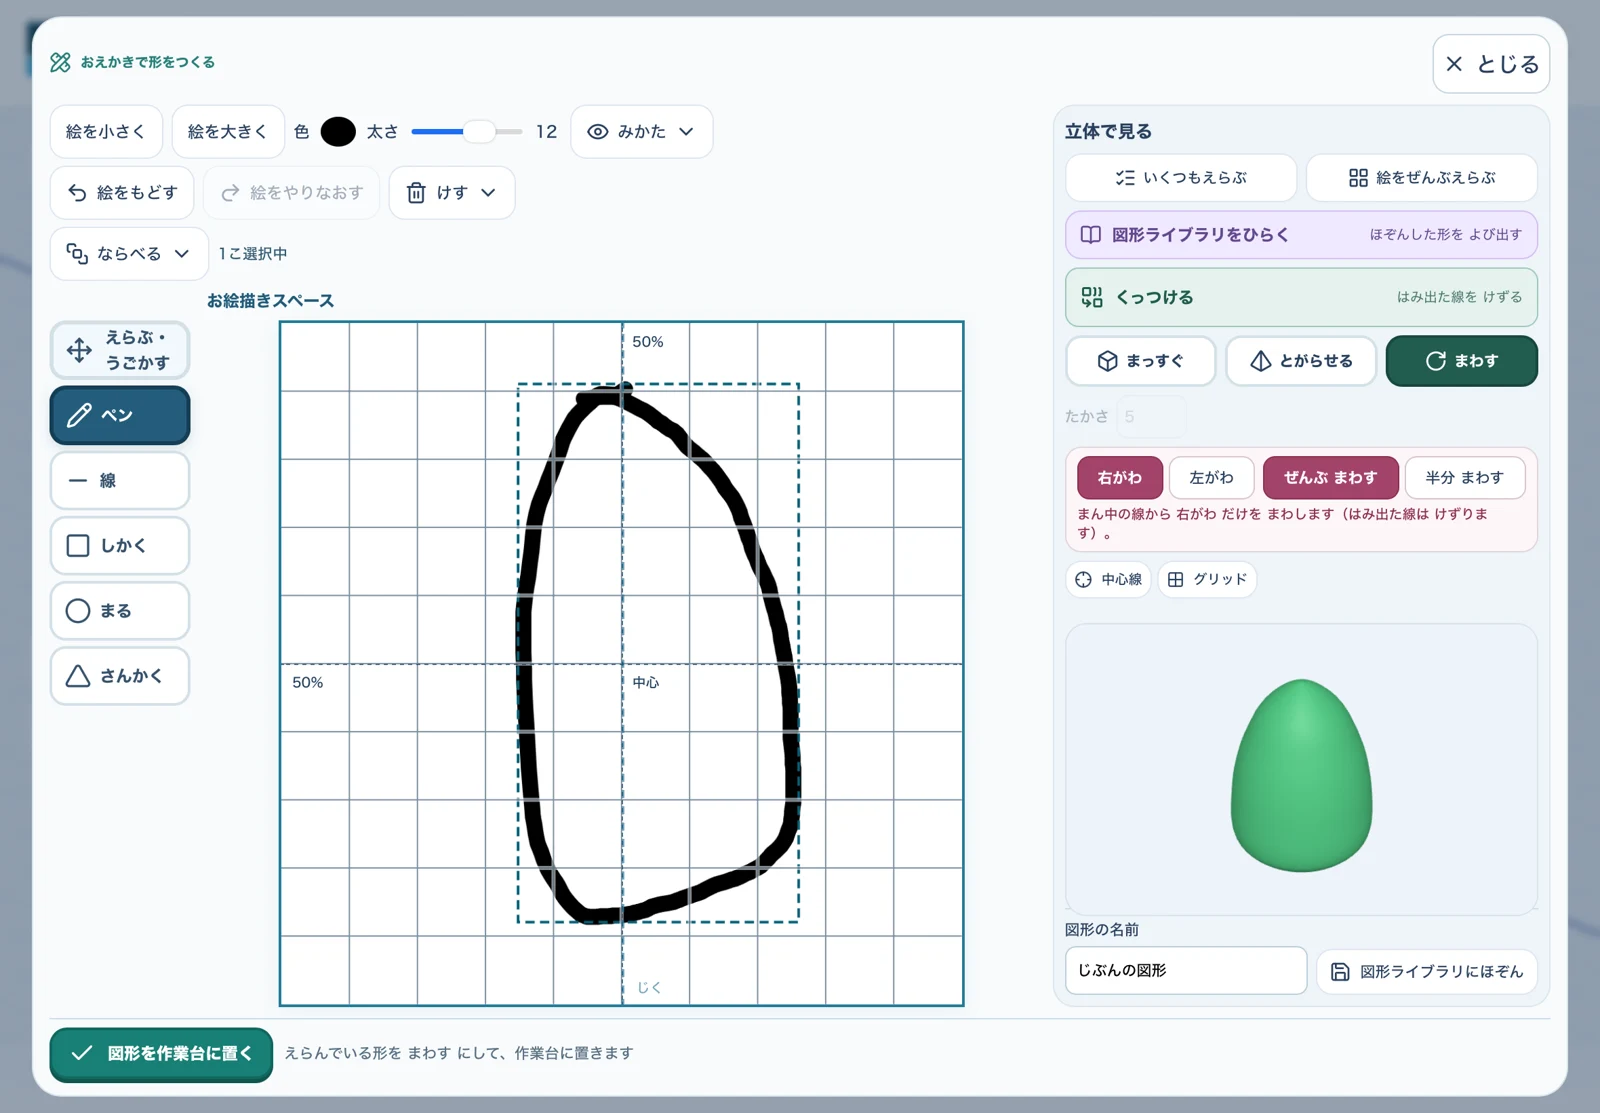Select the えらぶ・うごかす move tool
This screenshot has height=1113, width=1600.
120,350
